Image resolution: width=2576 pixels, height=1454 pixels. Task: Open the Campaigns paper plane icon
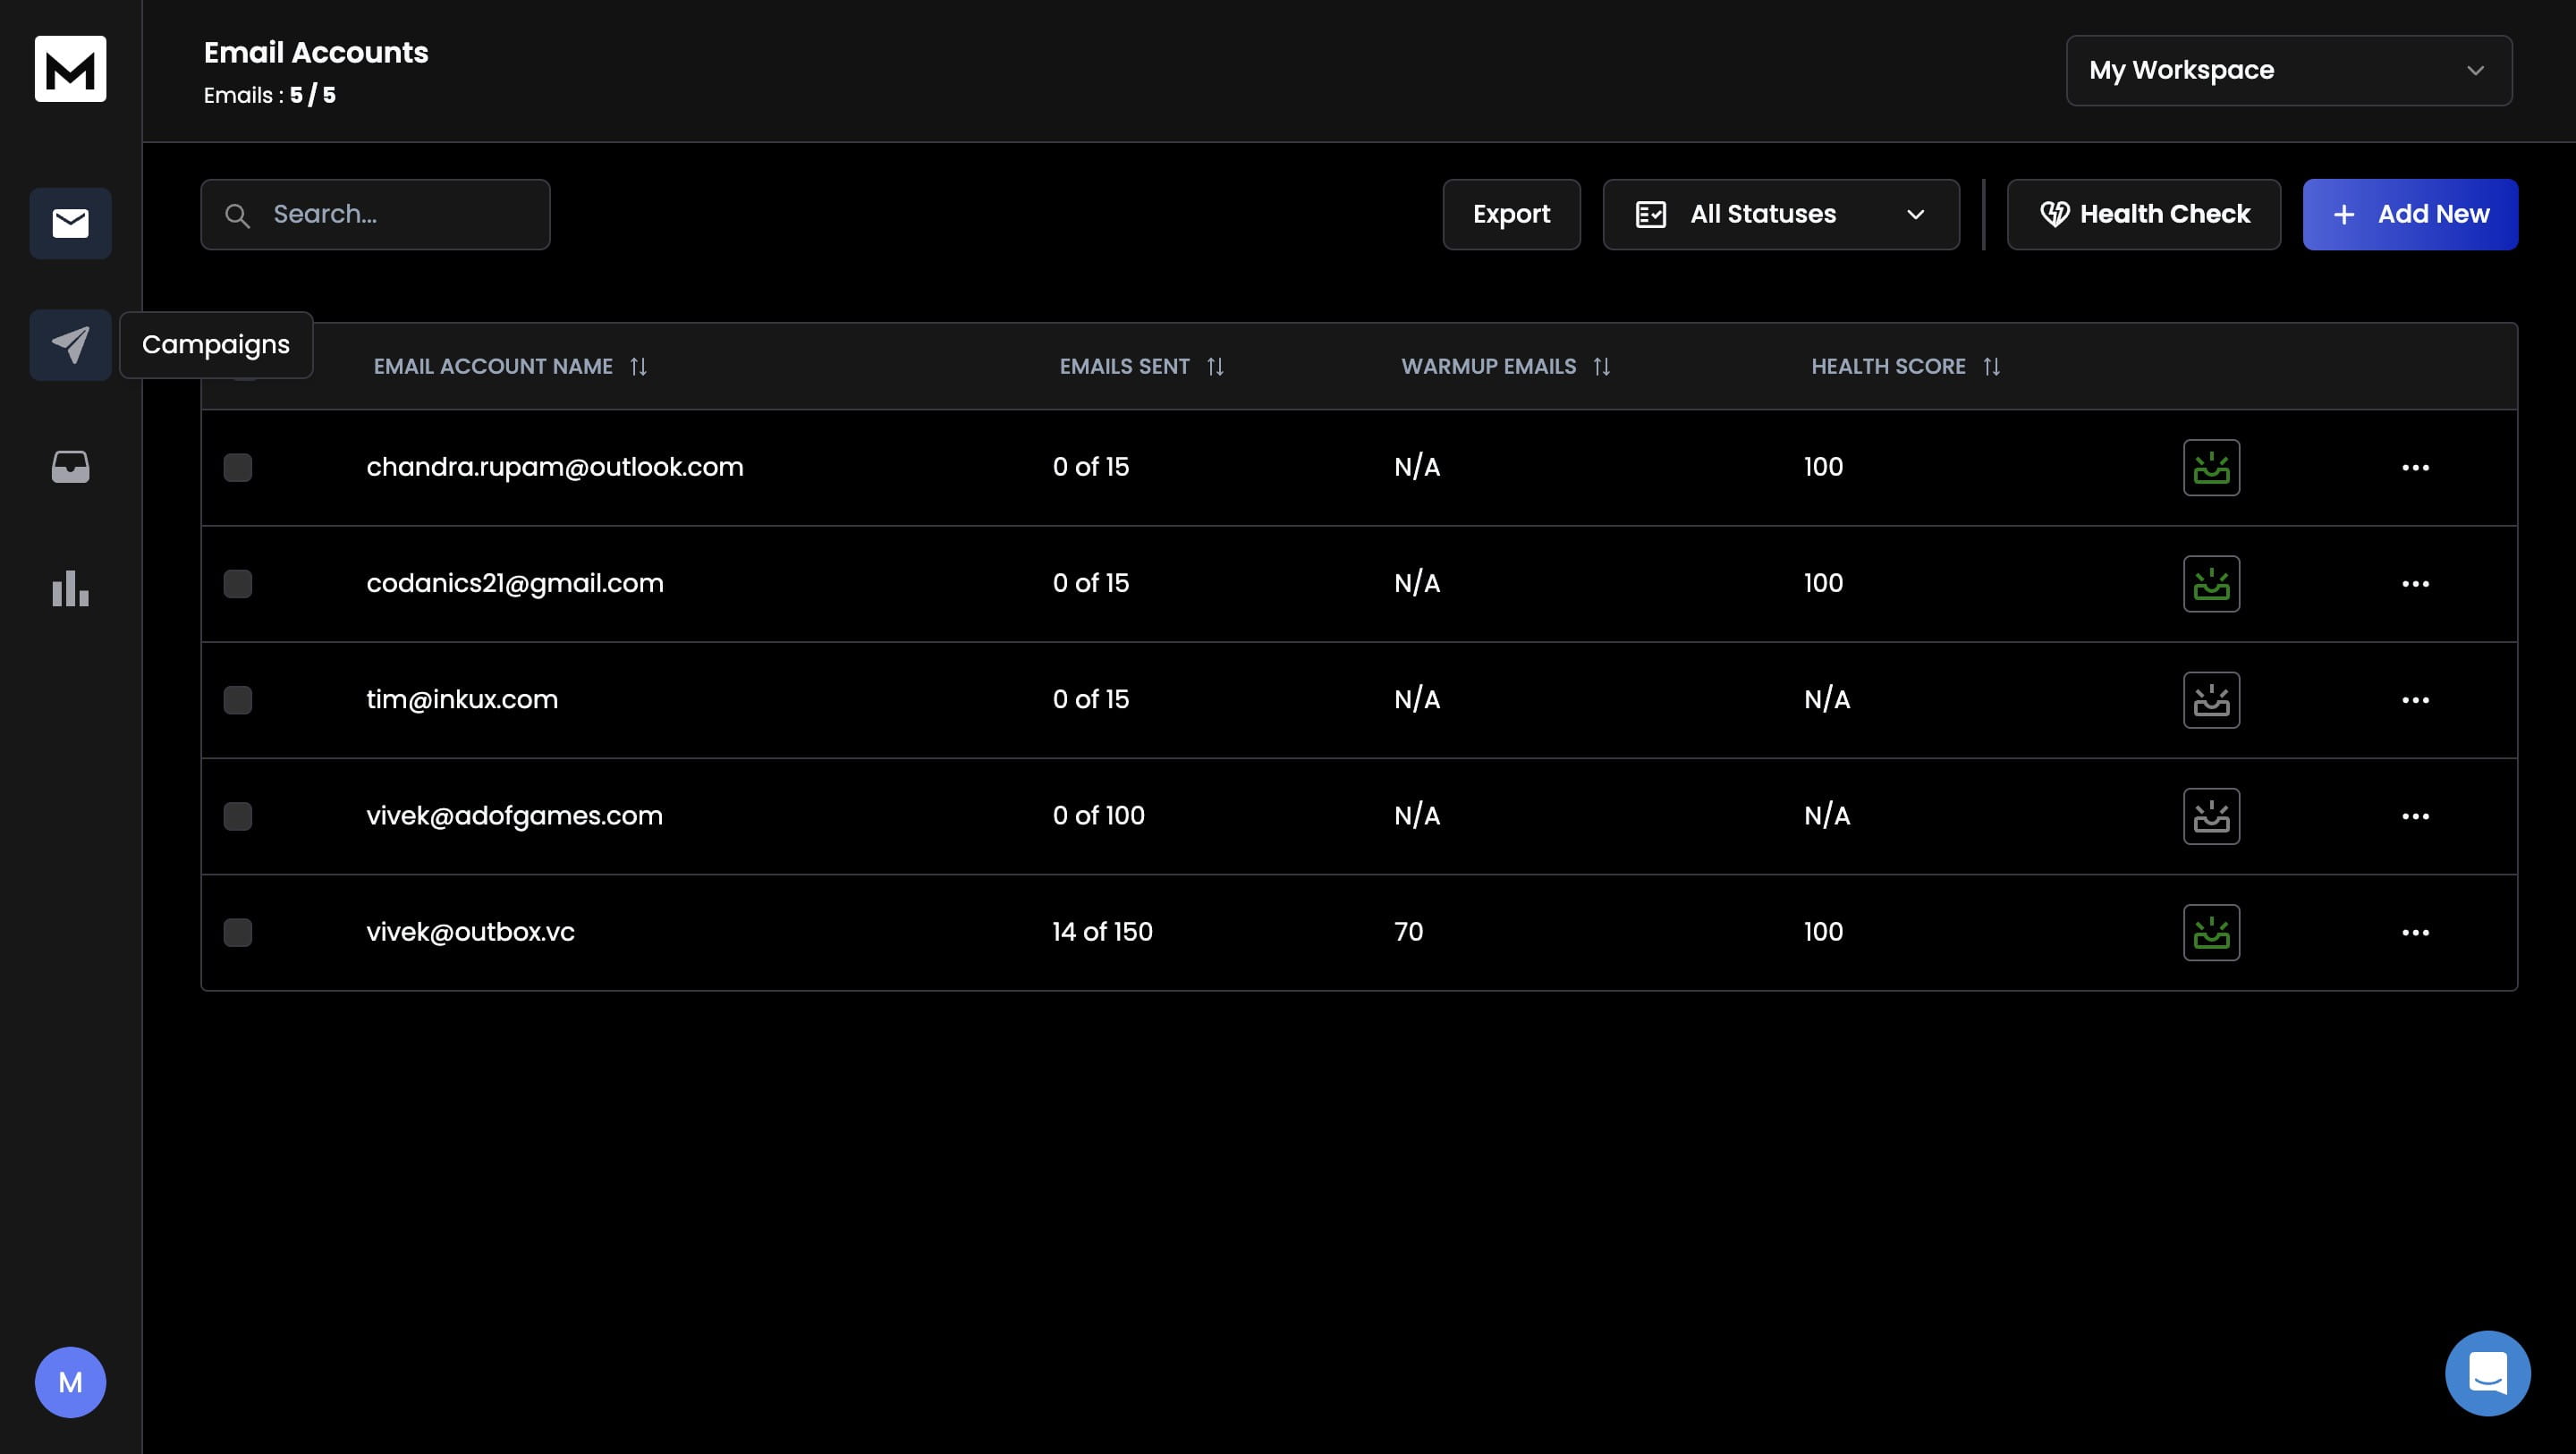(70, 345)
